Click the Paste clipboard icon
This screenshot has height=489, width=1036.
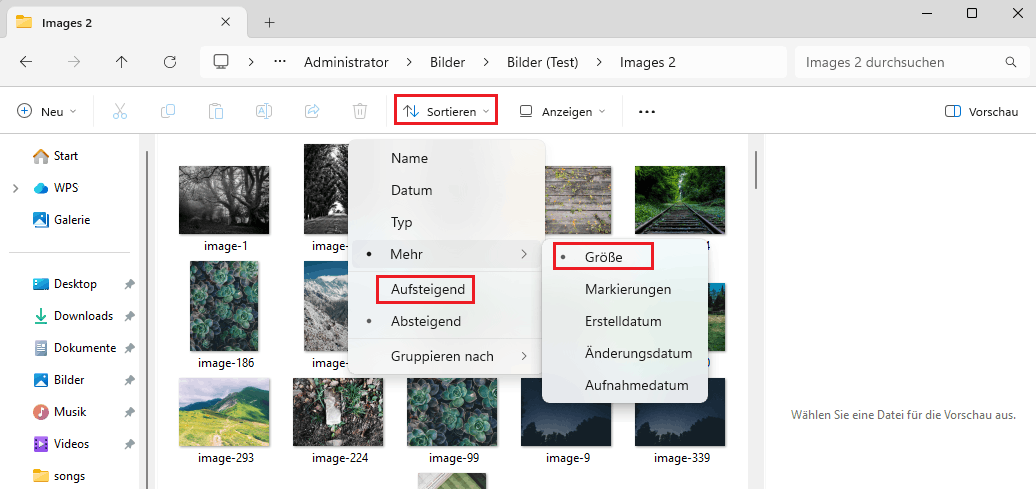coord(216,111)
